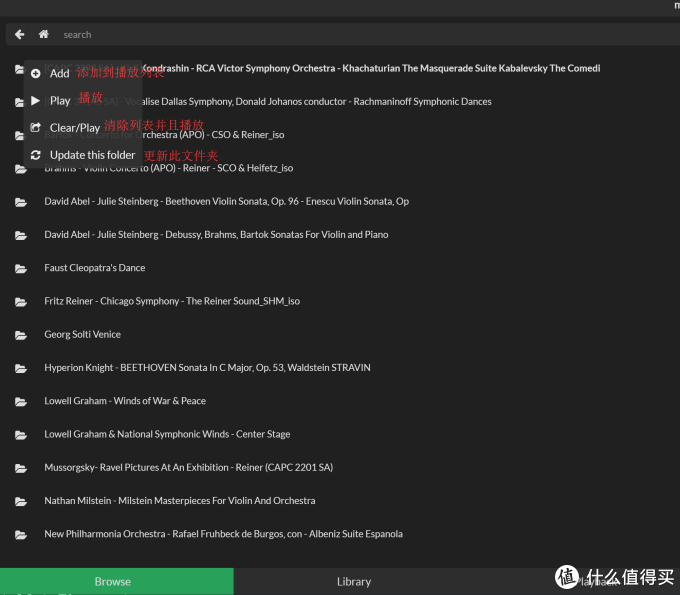Image resolution: width=680 pixels, height=595 pixels.
Task: Go to the home directory icon
Action: coord(43,34)
